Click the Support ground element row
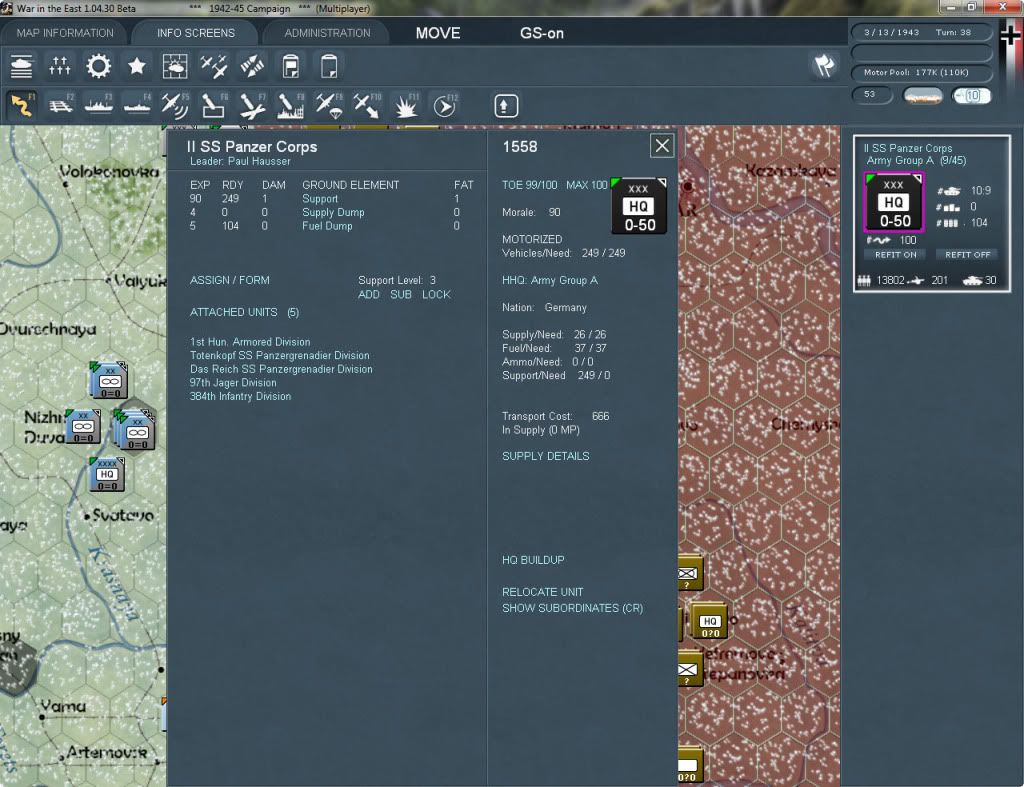The height and width of the screenshot is (787, 1024). click(325, 199)
